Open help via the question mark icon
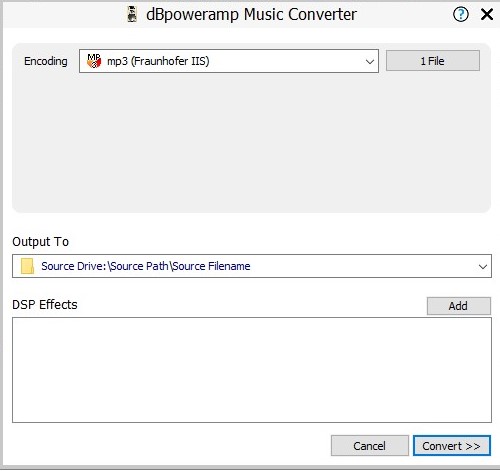500x471 pixels. (x=461, y=14)
